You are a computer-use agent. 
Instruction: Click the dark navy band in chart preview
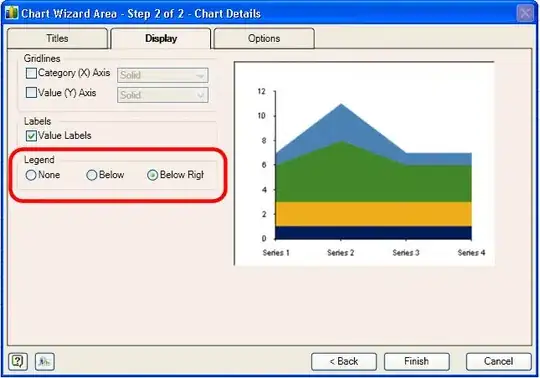373,232
